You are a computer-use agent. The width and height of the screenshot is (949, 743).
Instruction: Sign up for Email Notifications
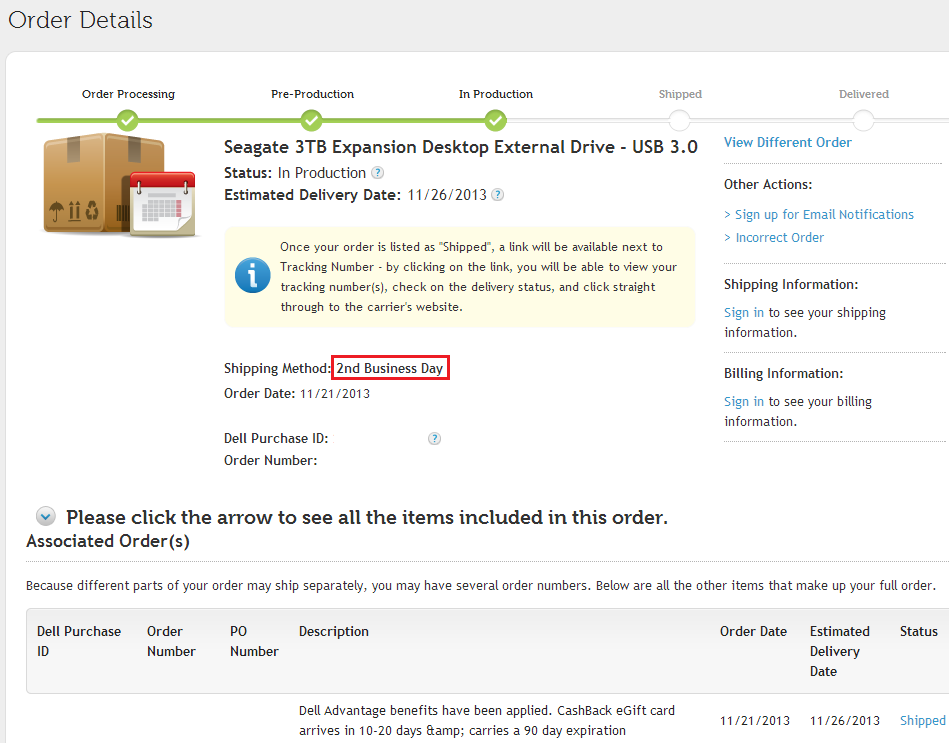point(824,214)
